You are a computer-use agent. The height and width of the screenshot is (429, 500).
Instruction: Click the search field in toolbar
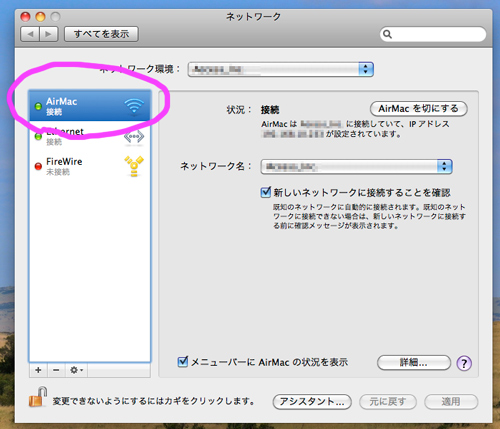click(433, 34)
